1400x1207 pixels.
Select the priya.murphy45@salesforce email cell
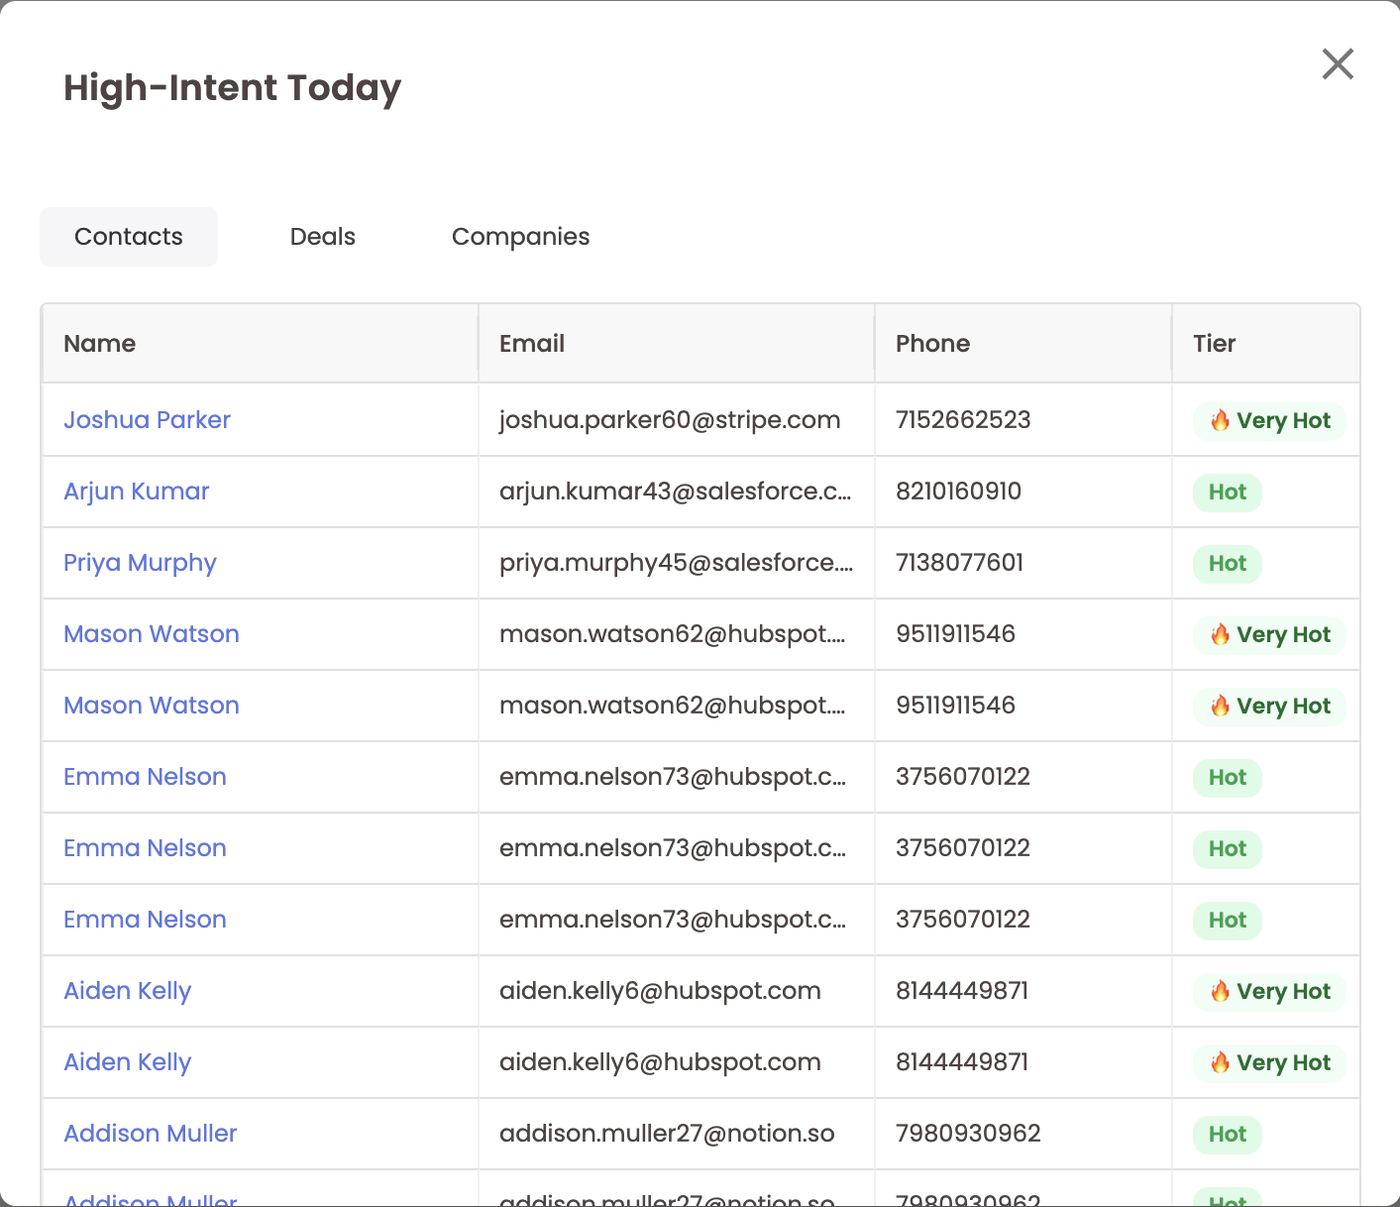[x=676, y=563]
